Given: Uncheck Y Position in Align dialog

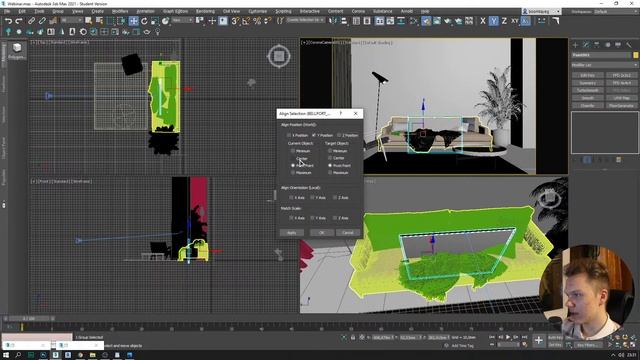Looking at the screenshot, I should pos(313,135).
